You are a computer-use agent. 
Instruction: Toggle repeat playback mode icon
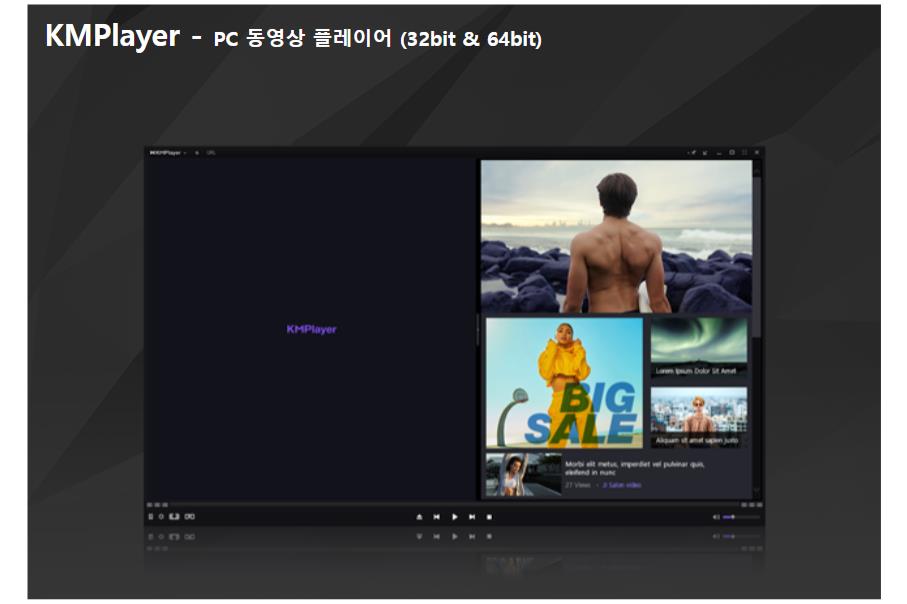(x=188, y=517)
